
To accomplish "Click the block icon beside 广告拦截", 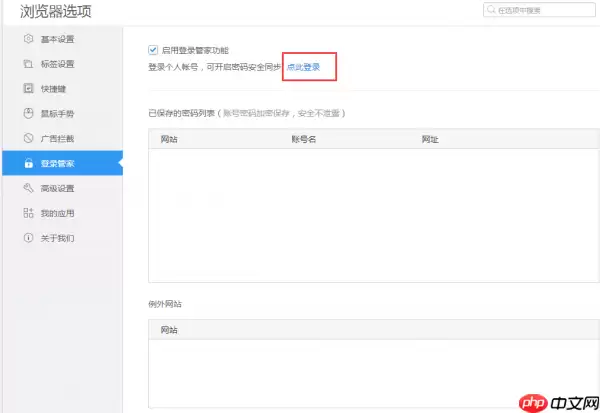I will [28, 138].
